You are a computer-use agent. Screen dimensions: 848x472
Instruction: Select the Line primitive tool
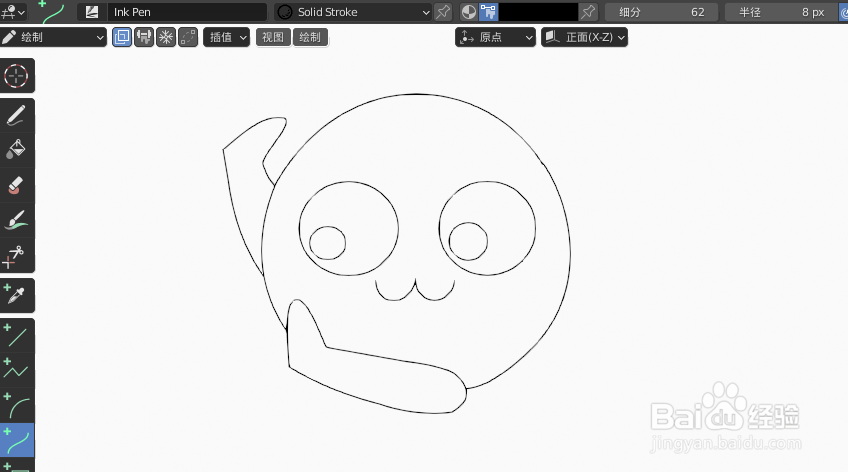pos(16,335)
